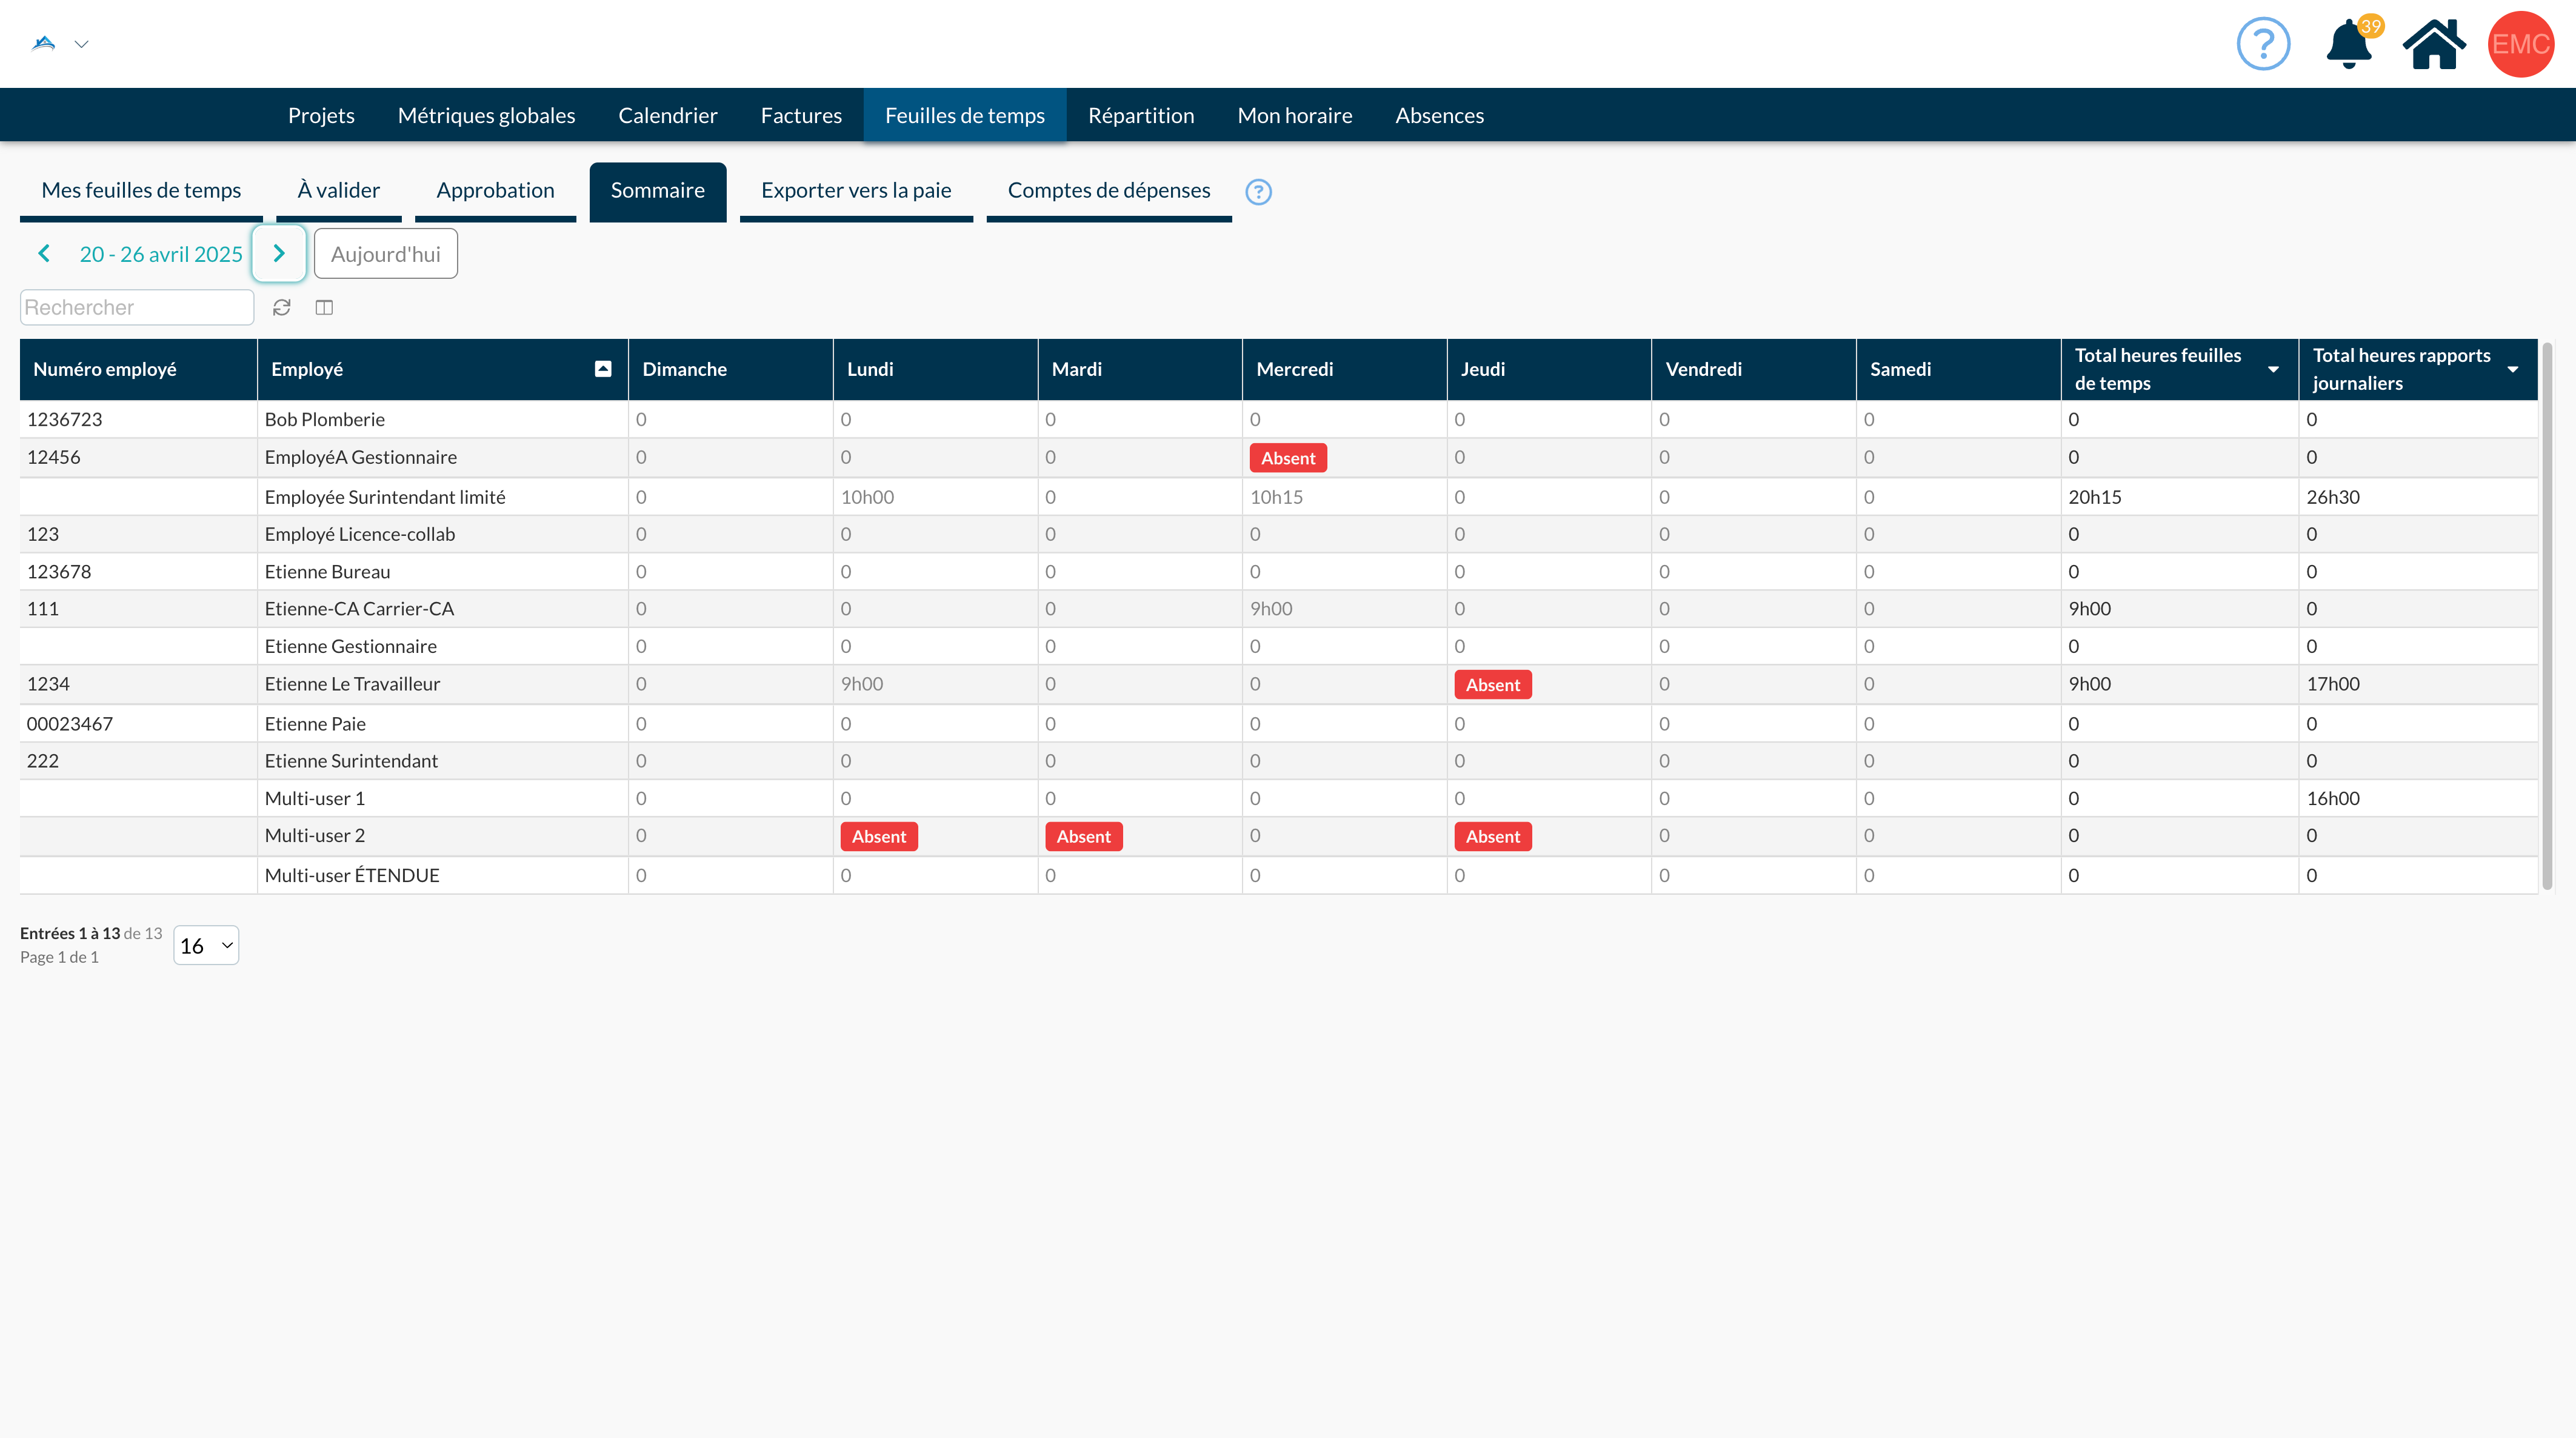Select the Bob Plomberie row name
Screen dimensions: 2576x1438
[x=325, y=420]
